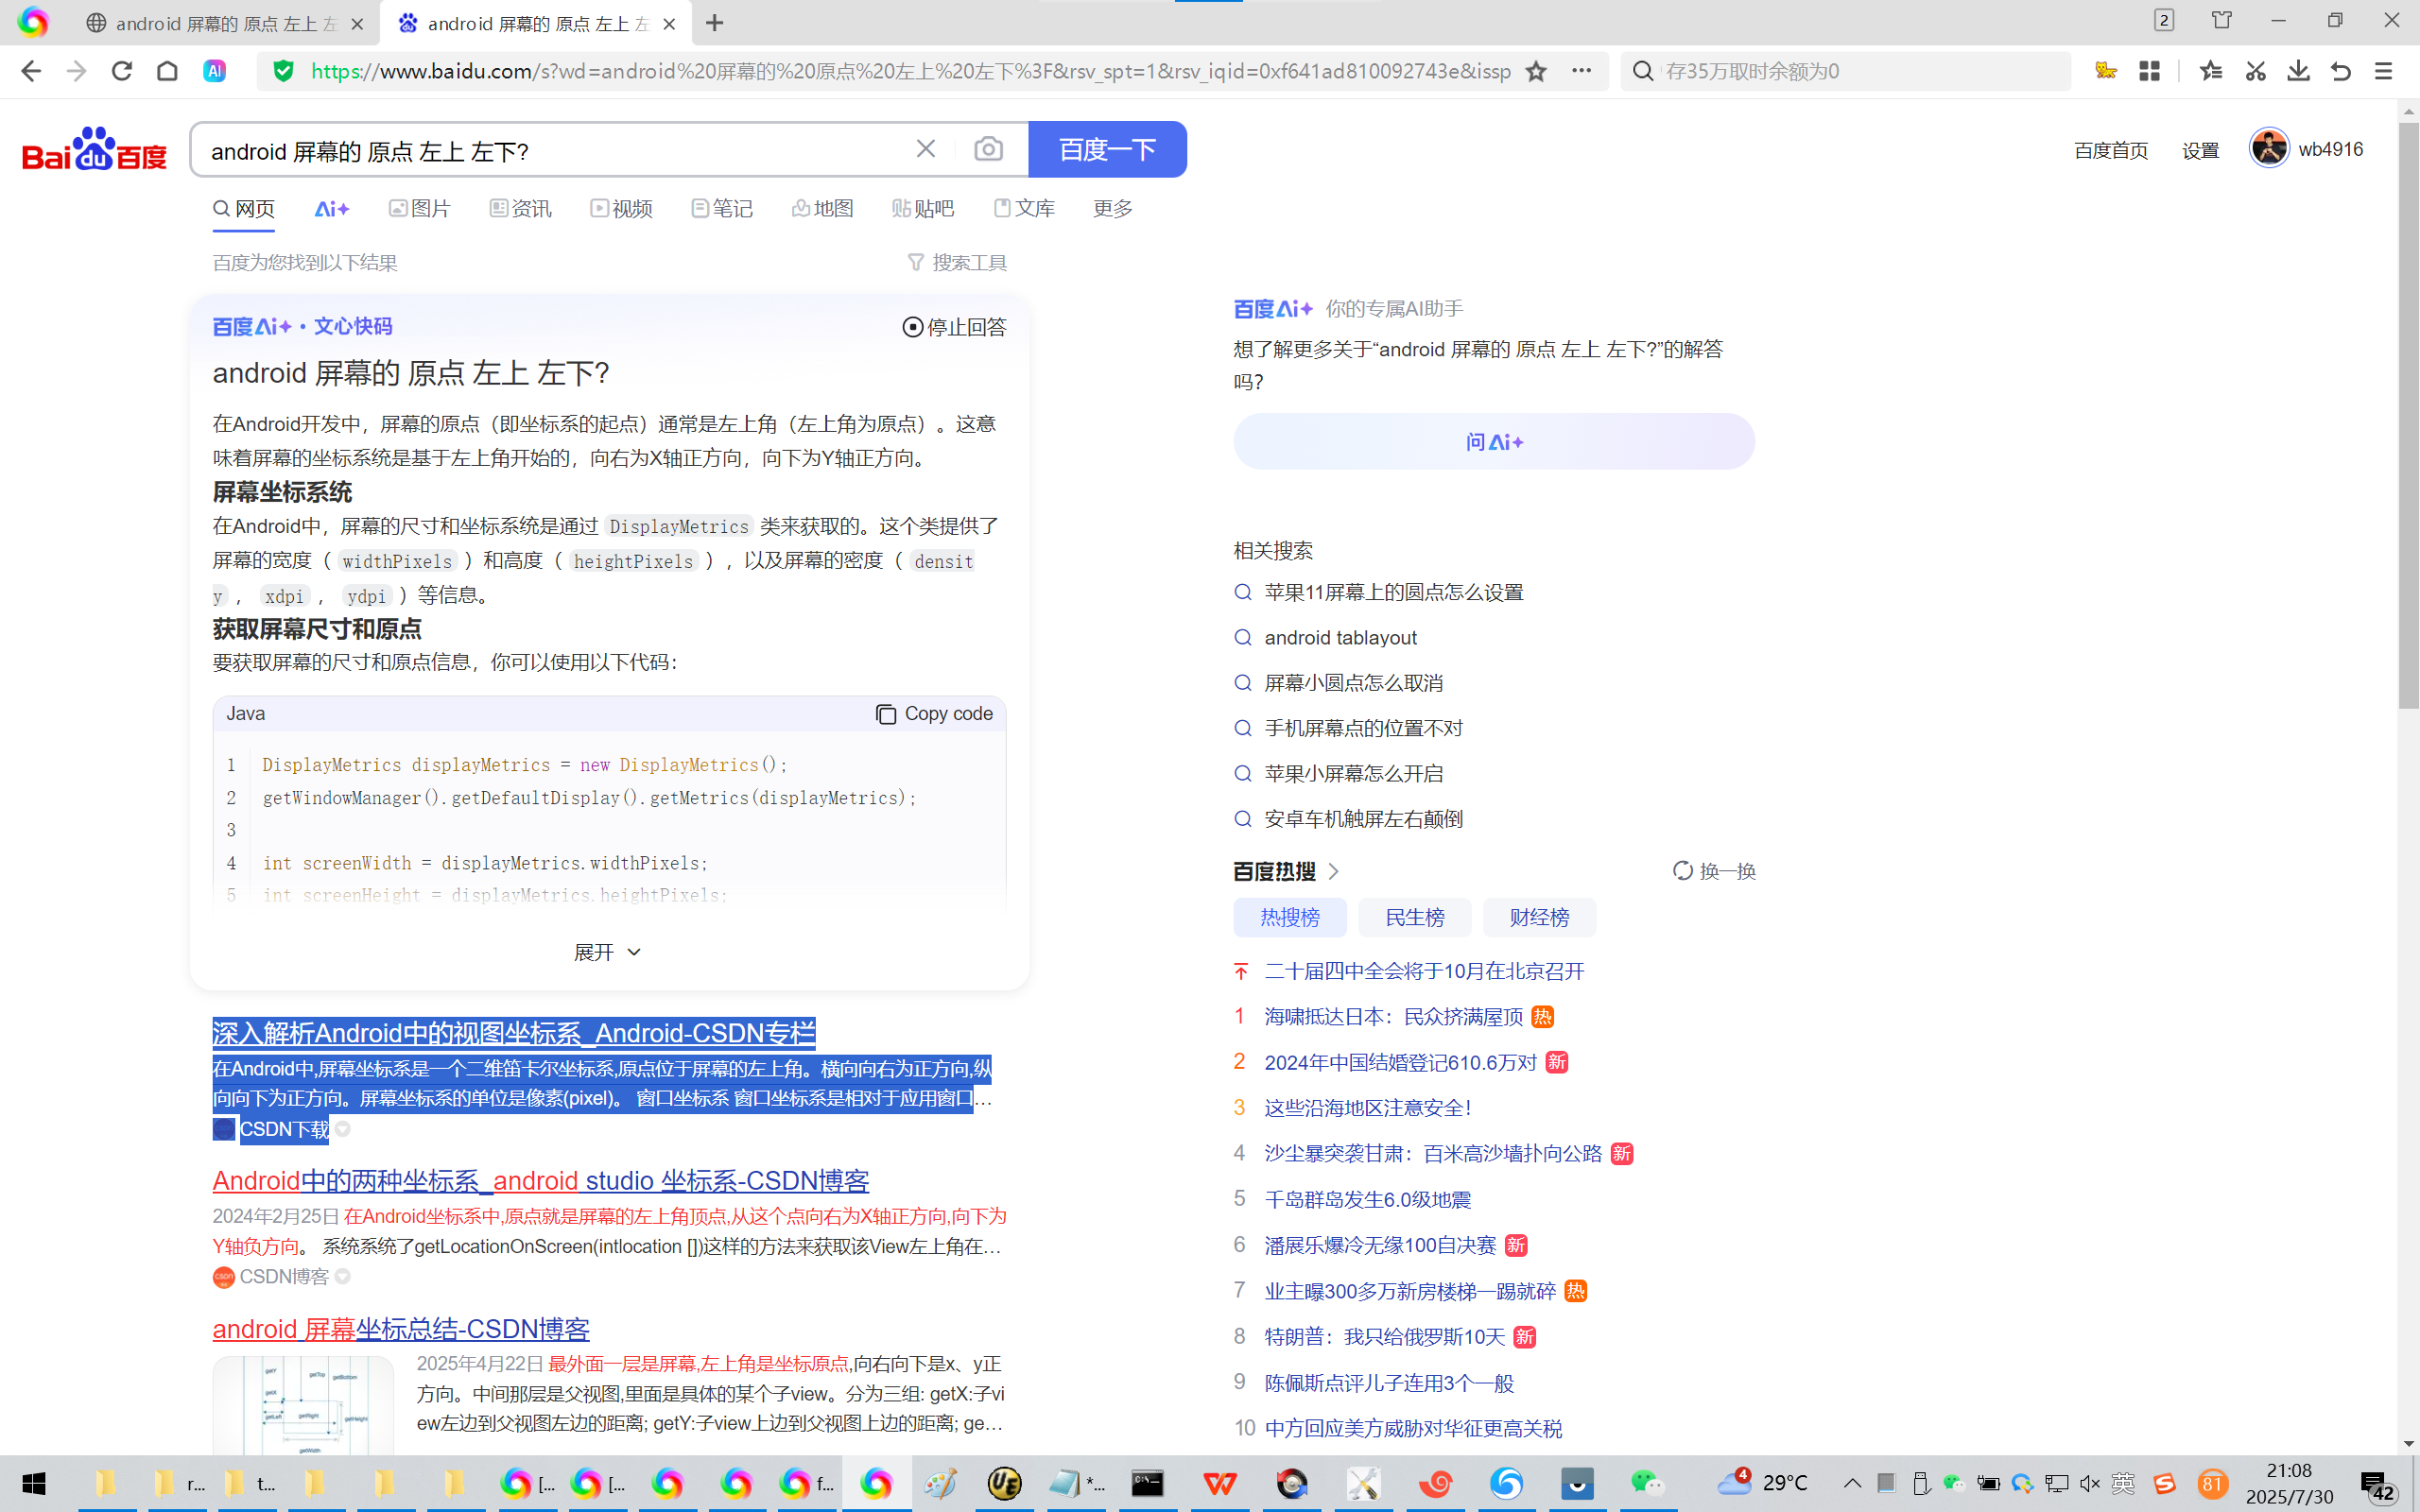Open the weather widget showing 29°C

tap(1762, 1483)
